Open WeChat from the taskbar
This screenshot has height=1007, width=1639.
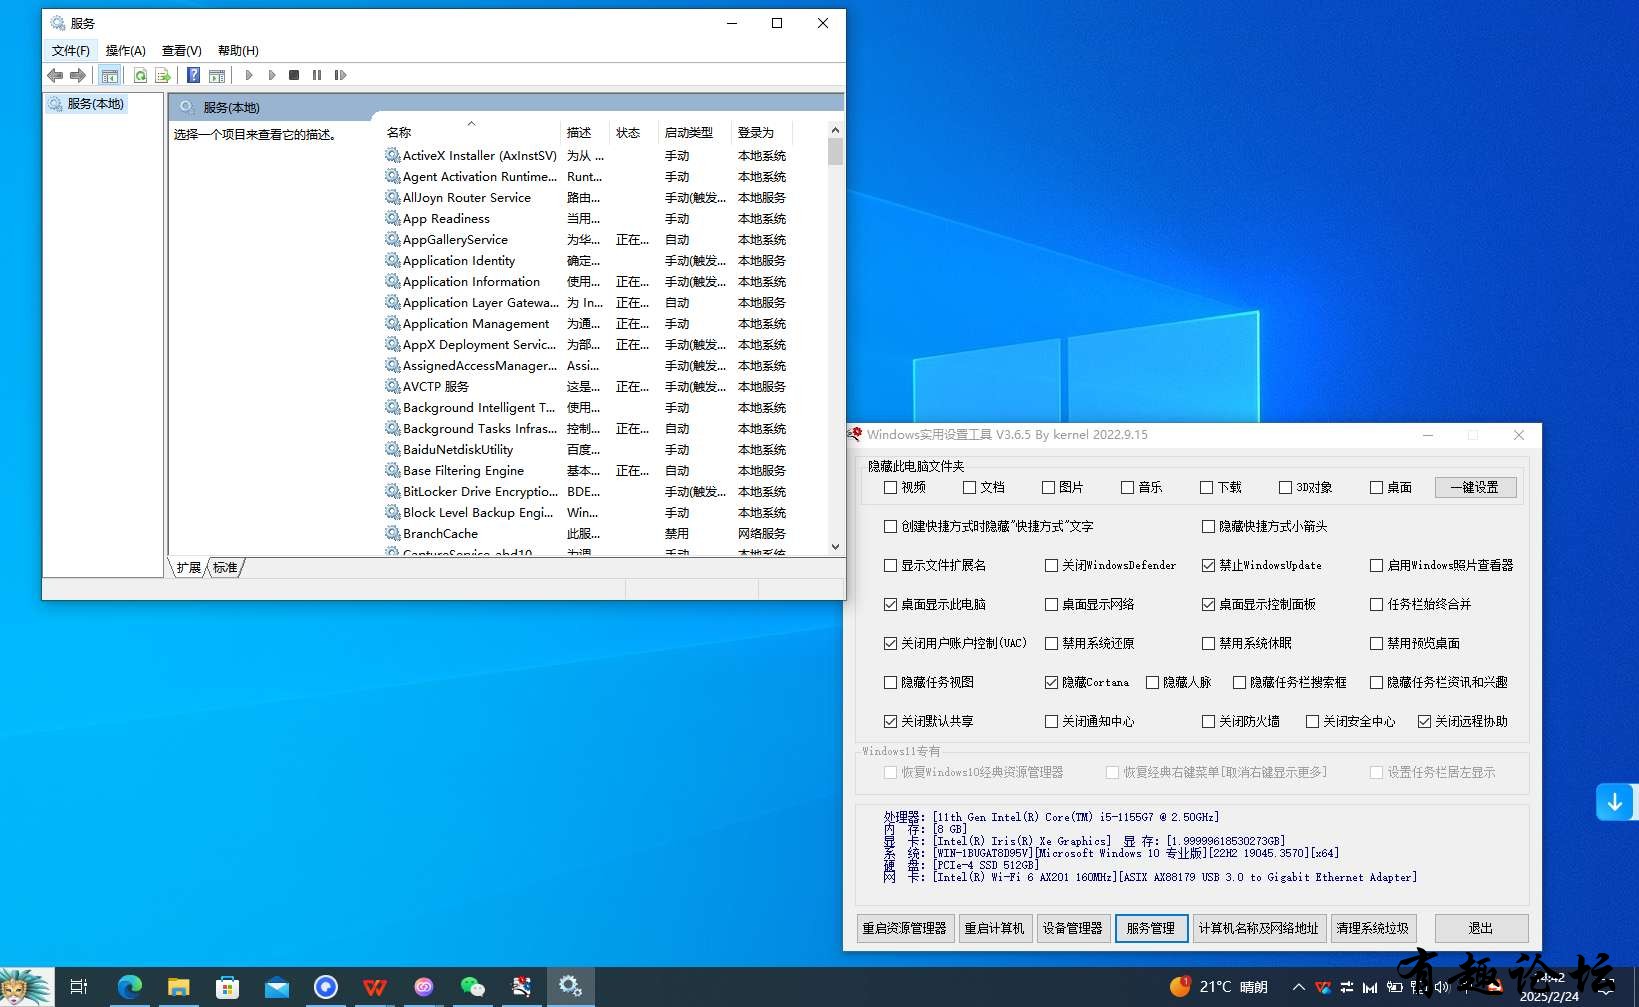473,987
